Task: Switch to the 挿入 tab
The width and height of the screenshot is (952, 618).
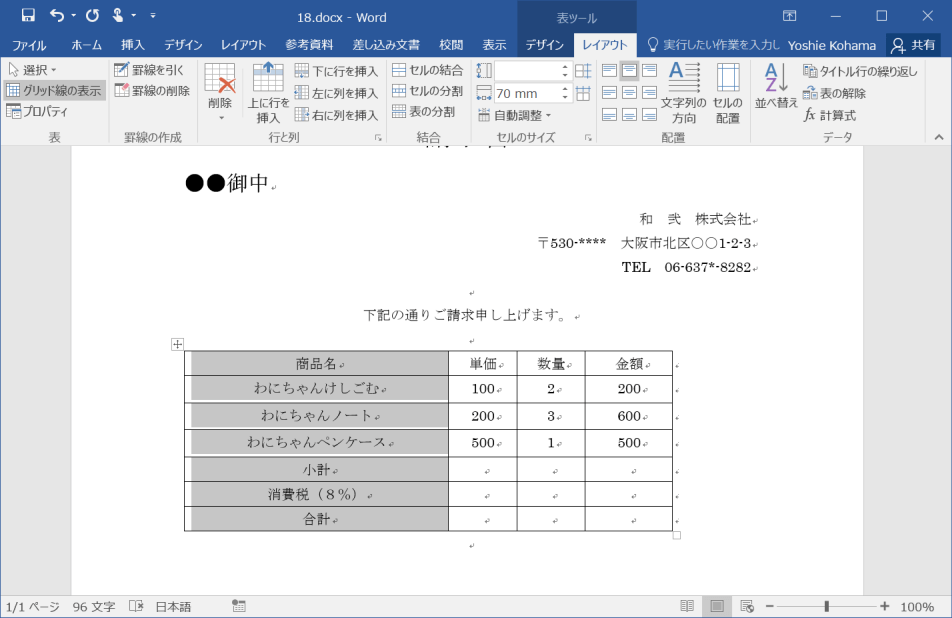Action: pos(132,45)
